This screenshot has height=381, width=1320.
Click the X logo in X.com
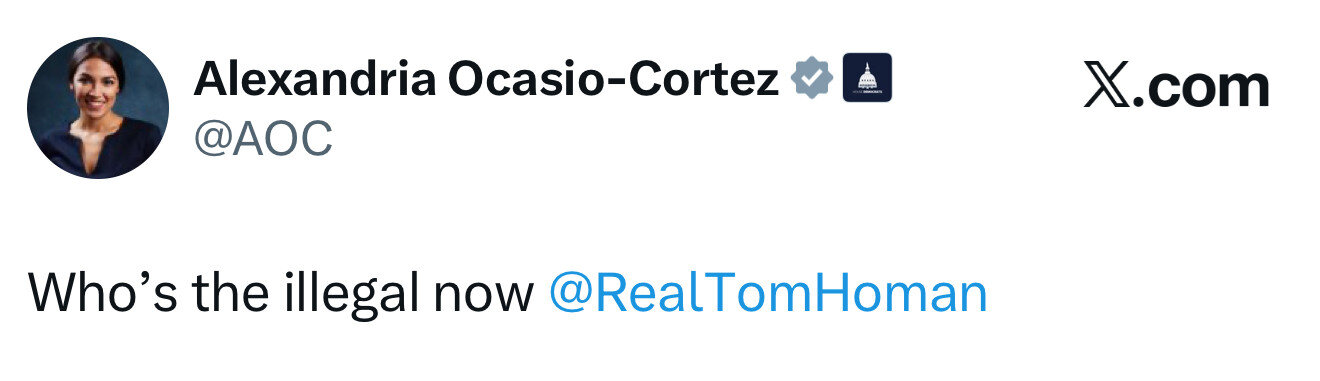[1112, 87]
